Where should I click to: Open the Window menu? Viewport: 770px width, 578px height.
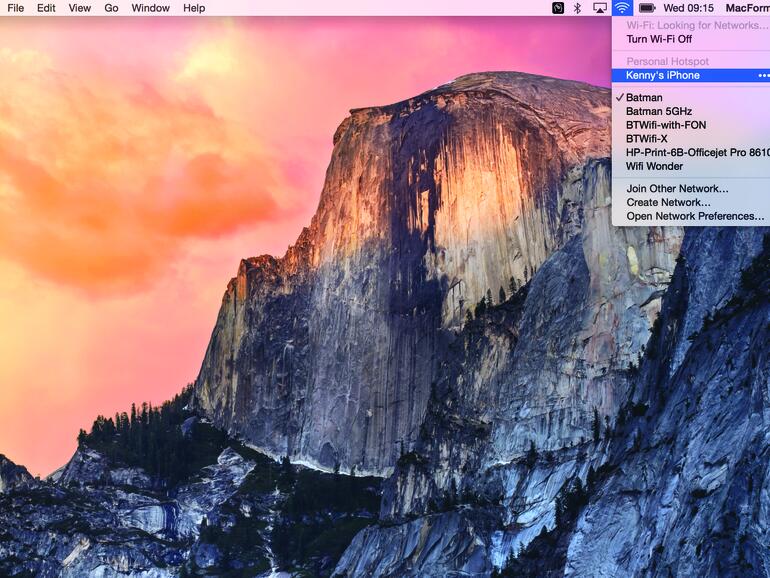pos(151,8)
